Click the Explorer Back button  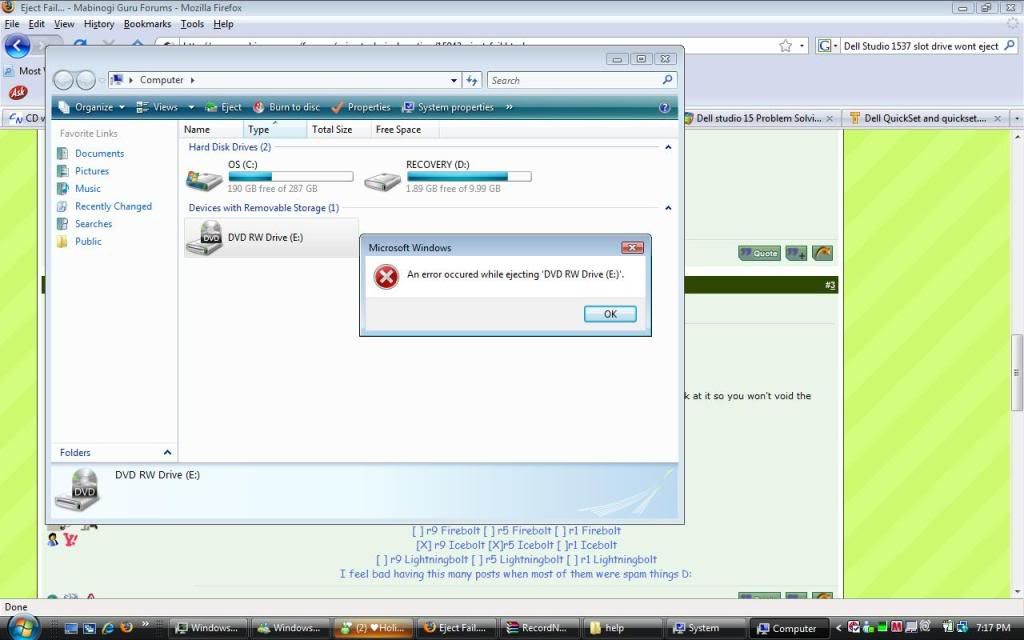[63, 80]
